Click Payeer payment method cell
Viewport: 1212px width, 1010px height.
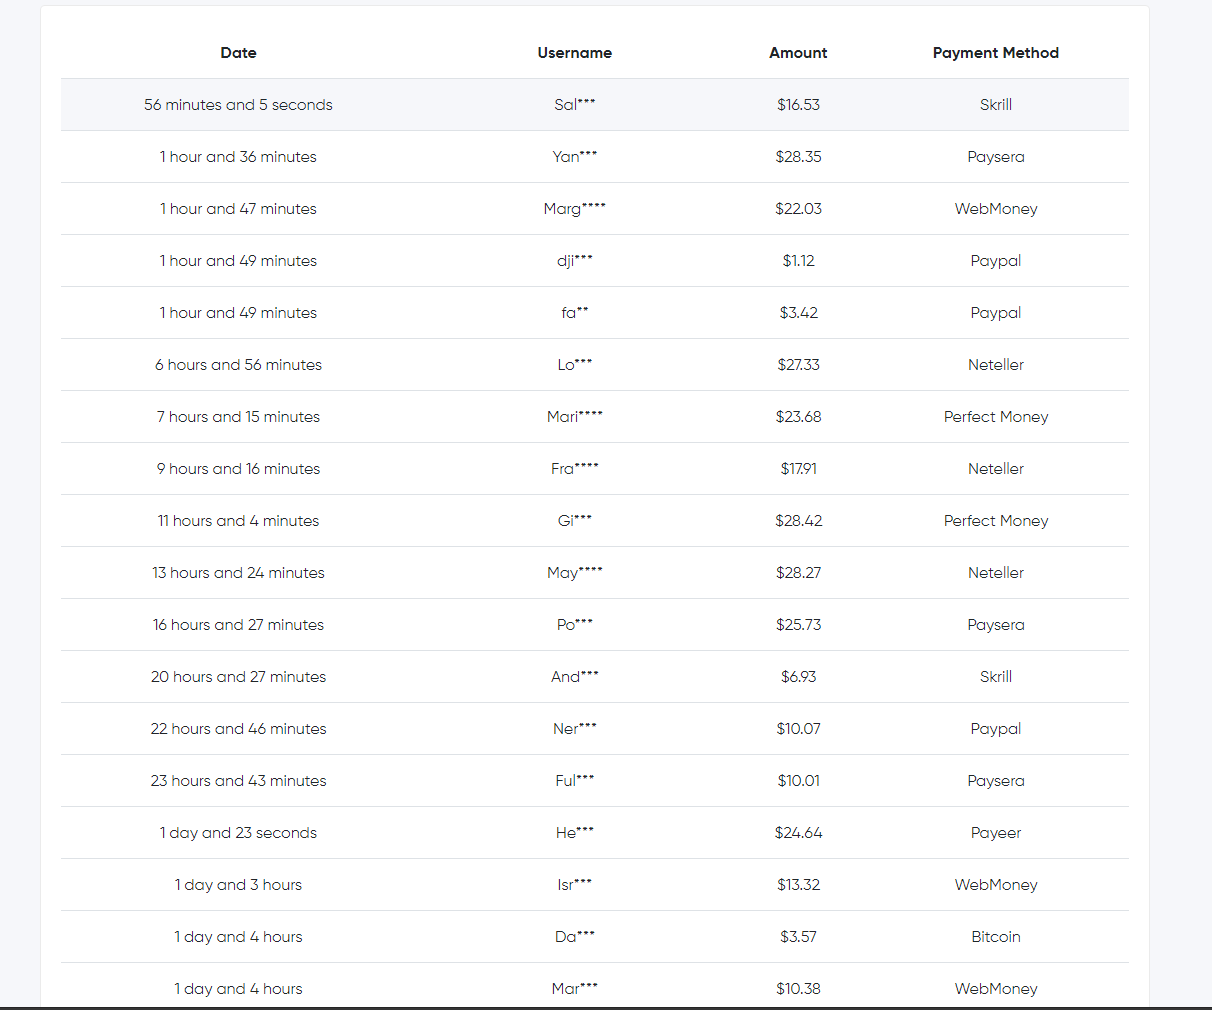tap(996, 833)
